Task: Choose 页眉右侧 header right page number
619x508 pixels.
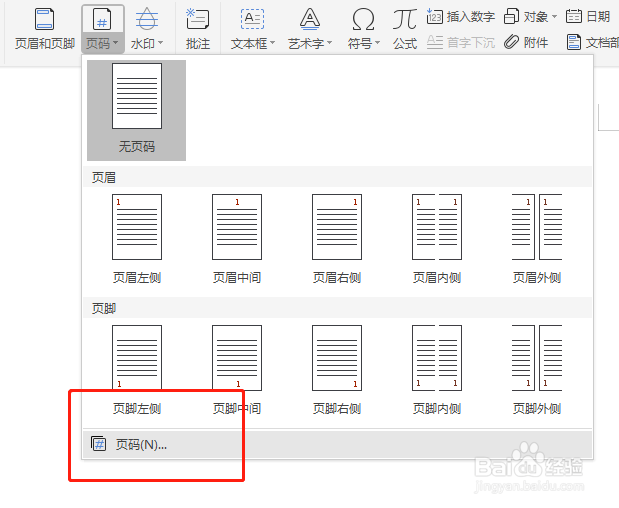Action: [x=337, y=239]
